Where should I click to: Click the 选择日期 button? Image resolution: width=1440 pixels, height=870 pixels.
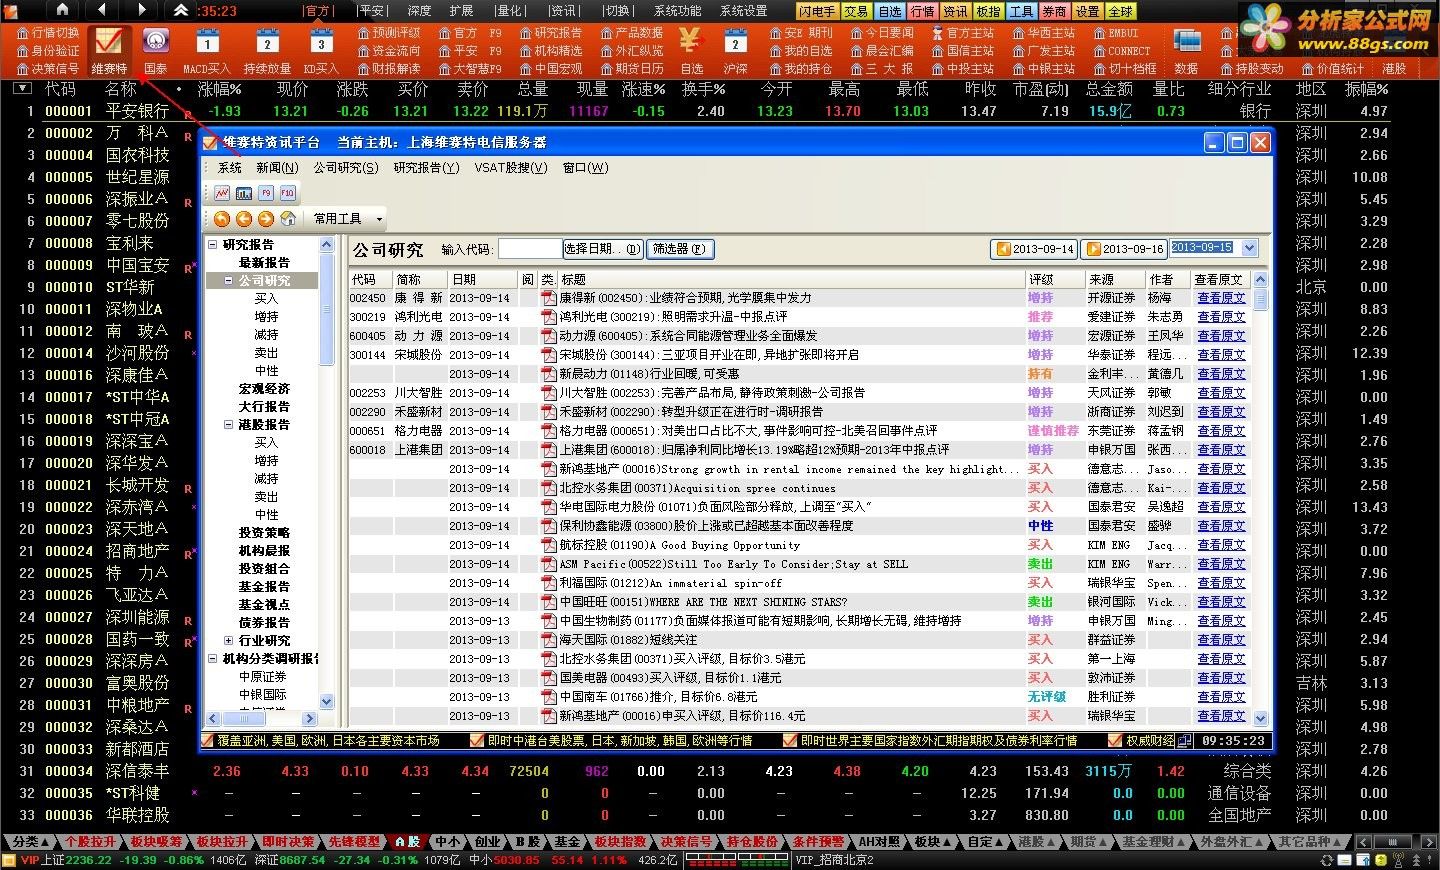(x=602, y=249)
